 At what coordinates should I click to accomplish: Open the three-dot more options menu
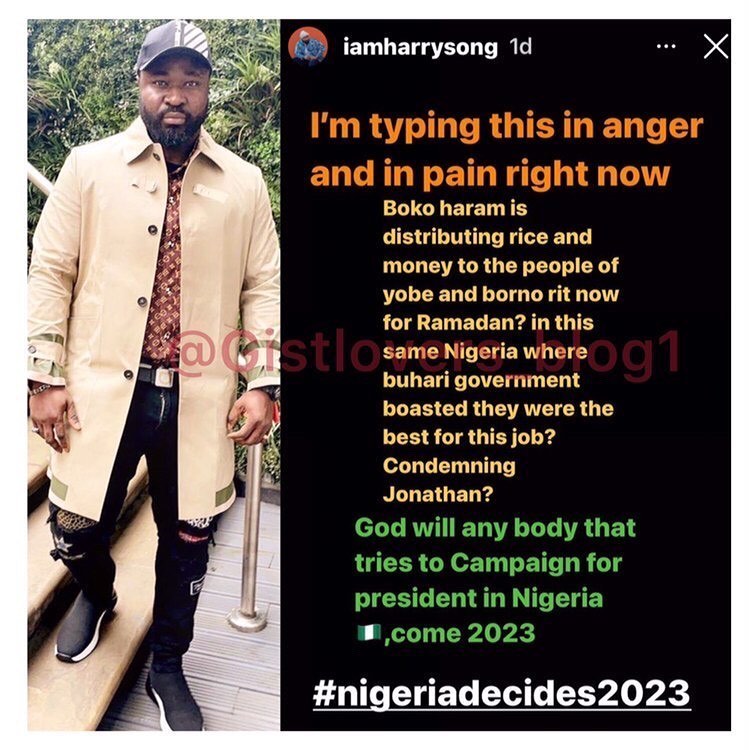point(666,46)
